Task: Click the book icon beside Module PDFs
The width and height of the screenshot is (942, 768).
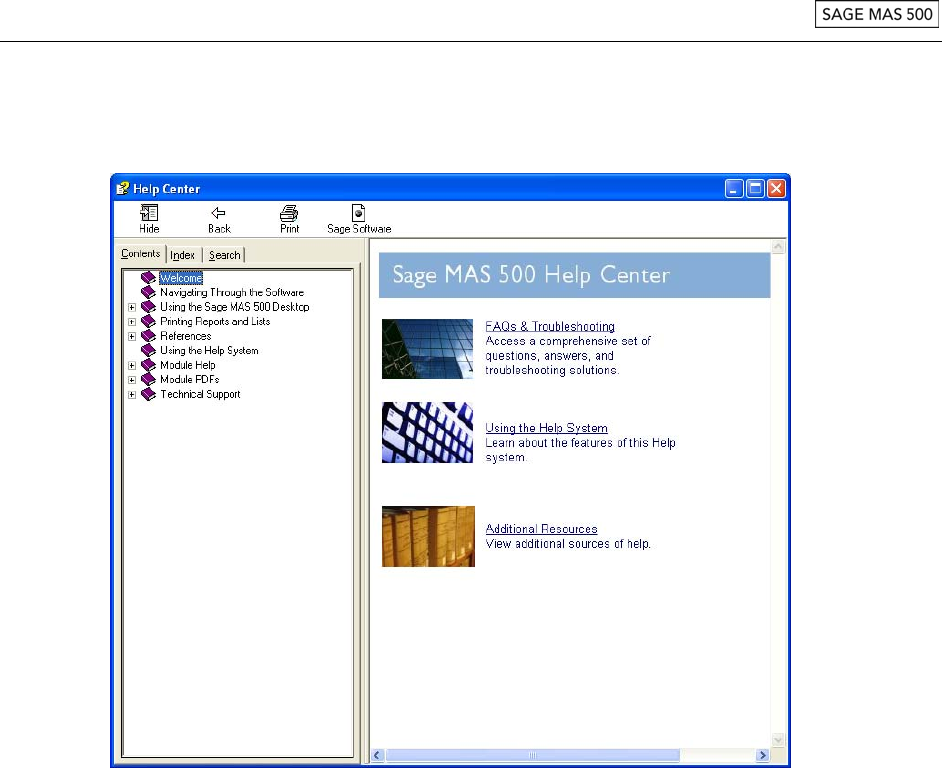Action: point(148,379)
